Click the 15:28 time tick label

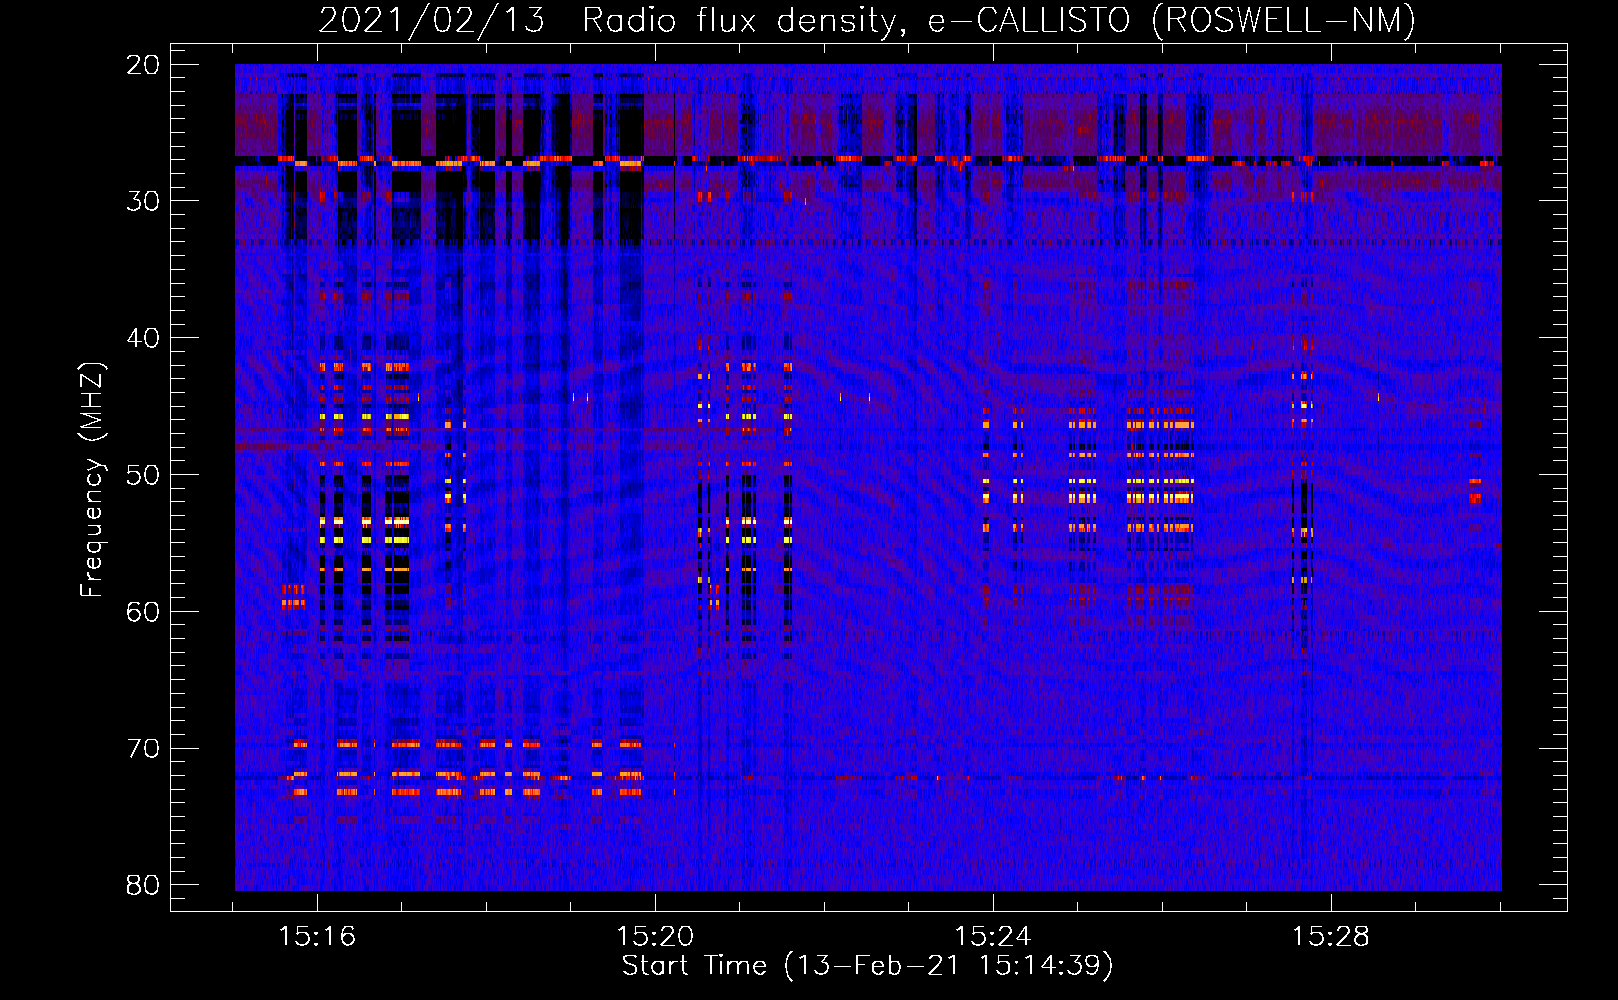point(1331,937)
